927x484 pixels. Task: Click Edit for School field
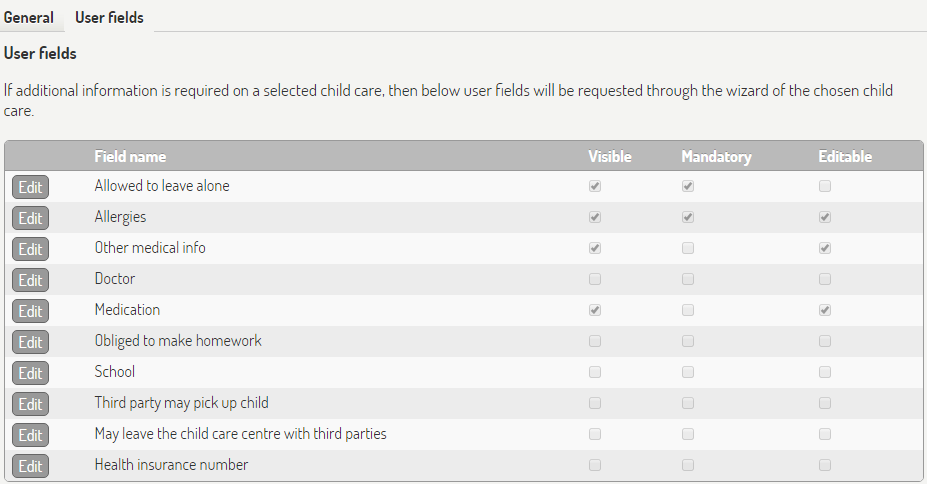[x=30, y=373]
